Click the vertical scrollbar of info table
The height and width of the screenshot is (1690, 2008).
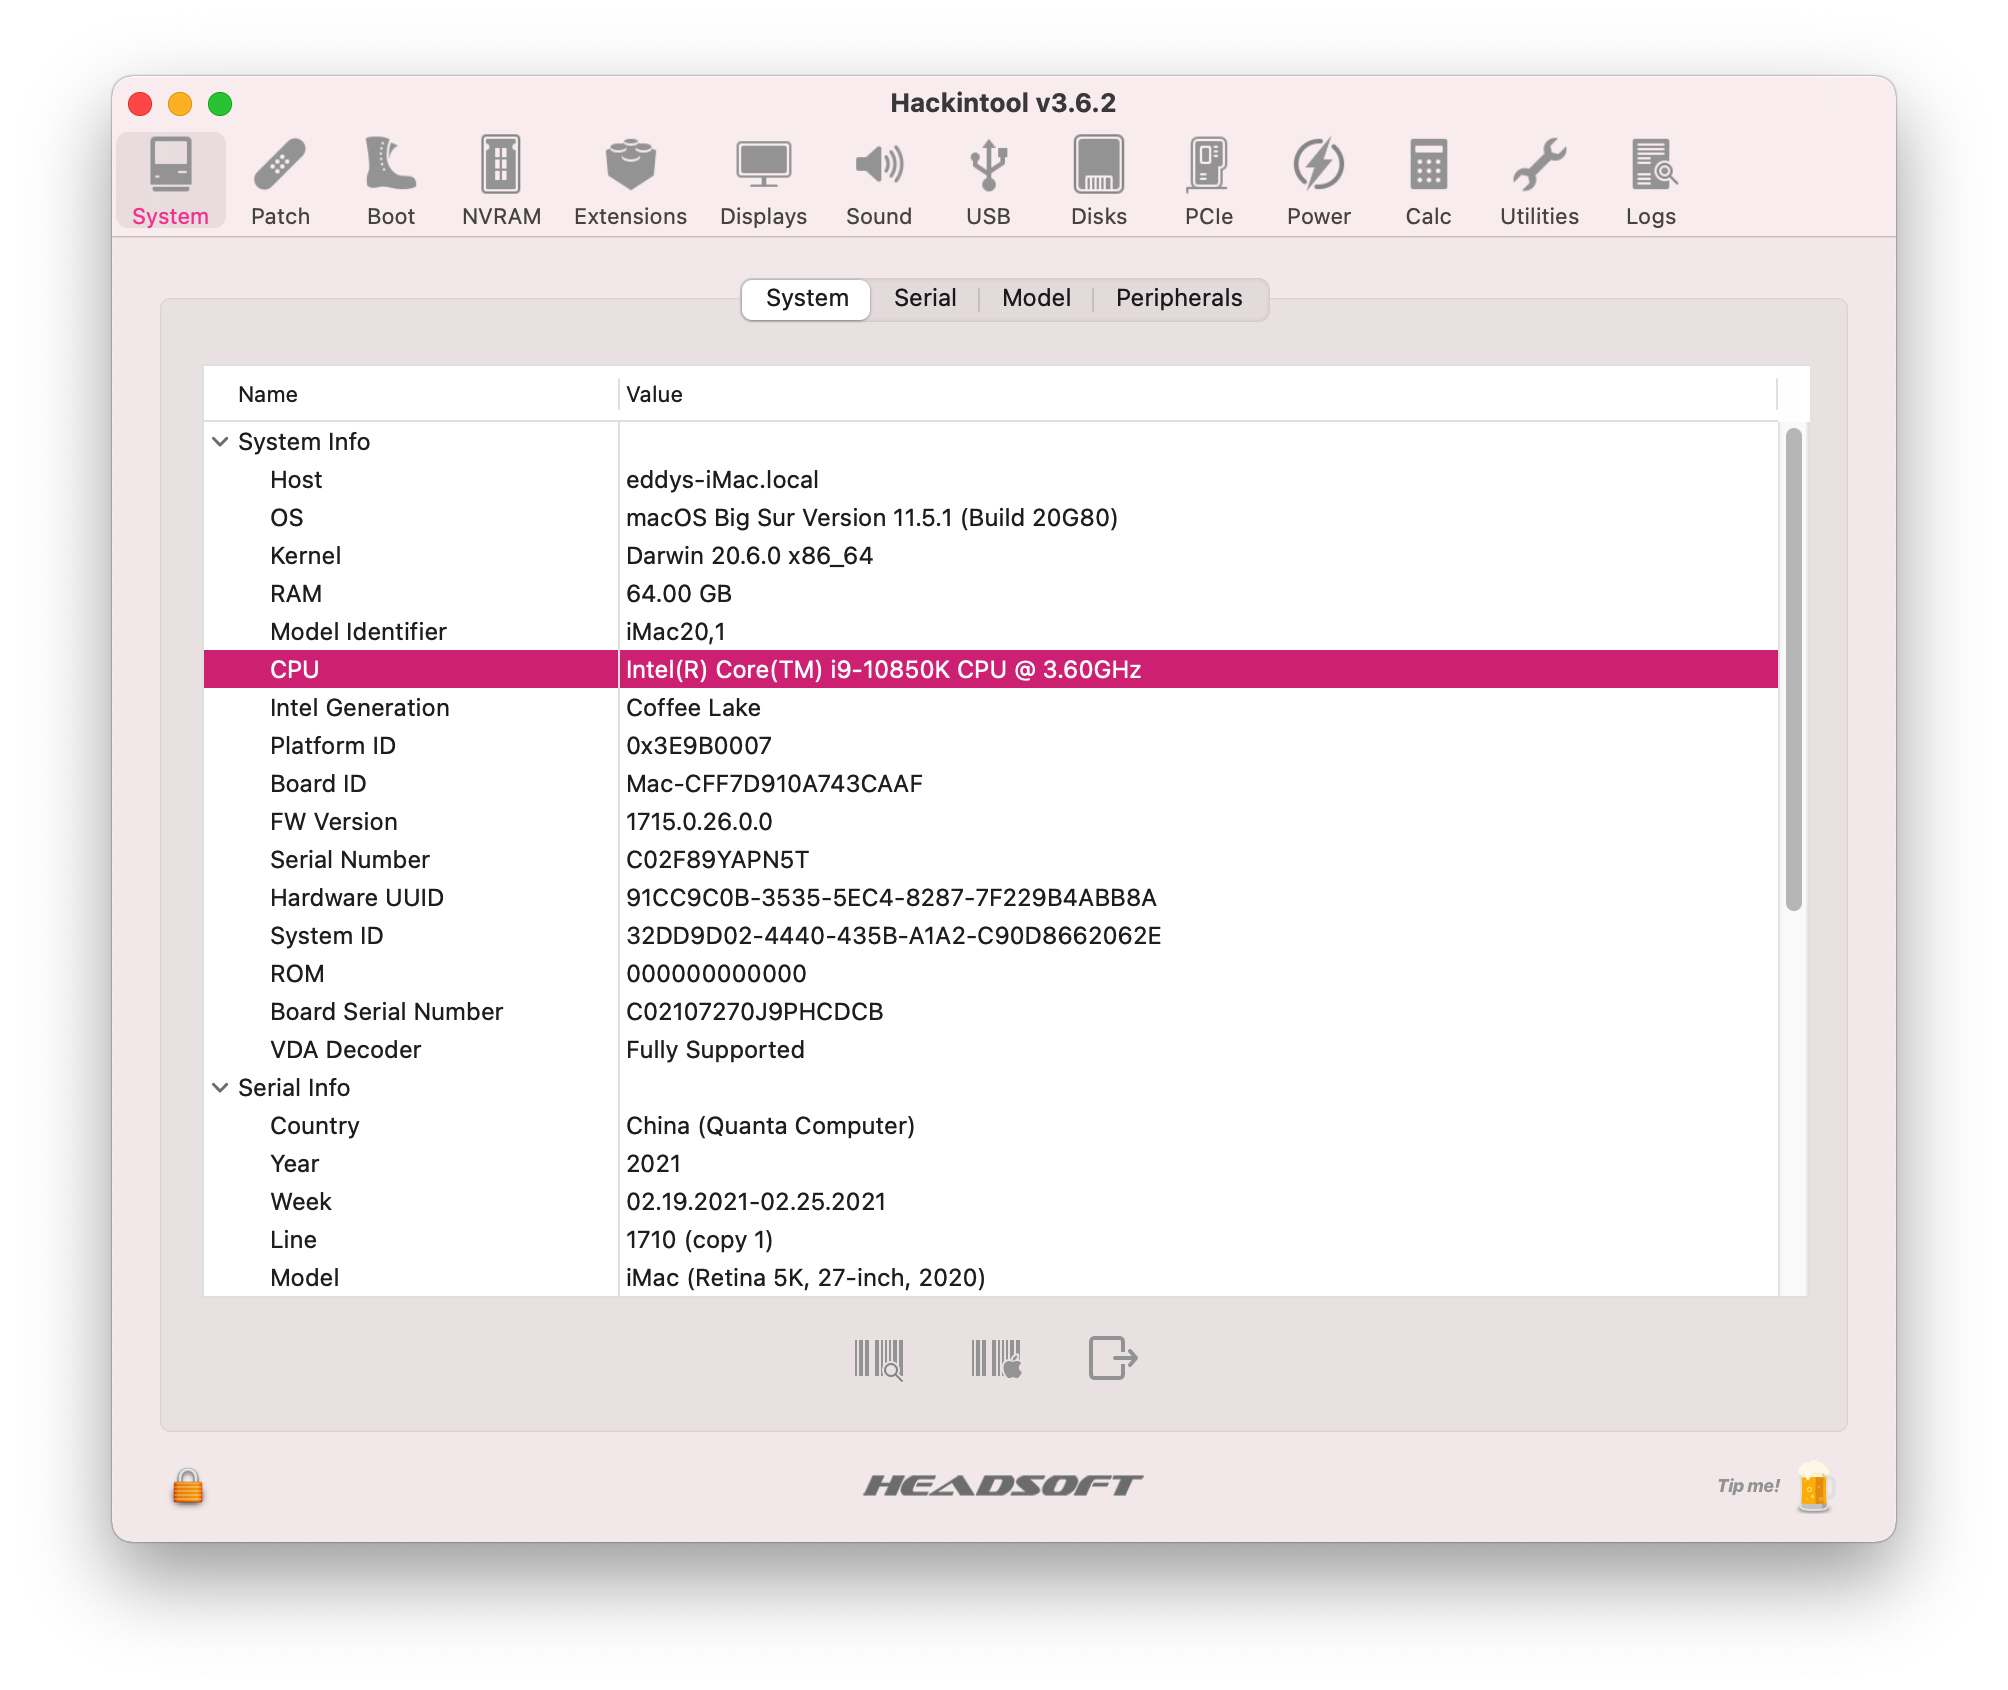[1793, 670]
